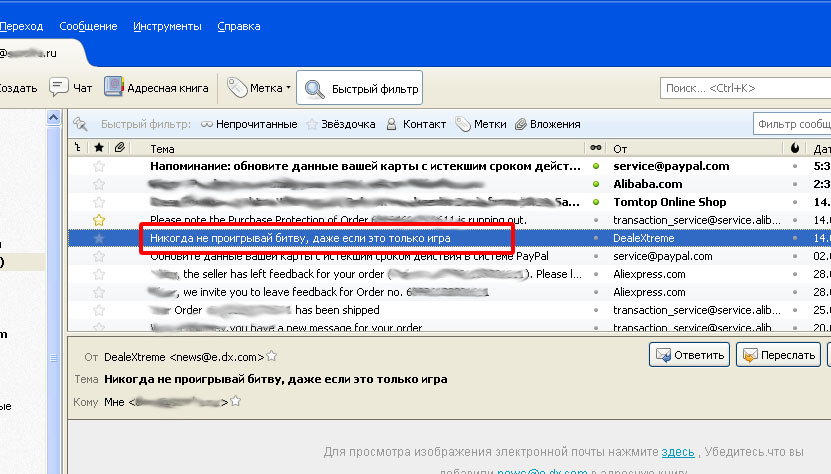Star the selected DealeXtreme message
This screenshot has width=831, height=474.
(99, 239)
